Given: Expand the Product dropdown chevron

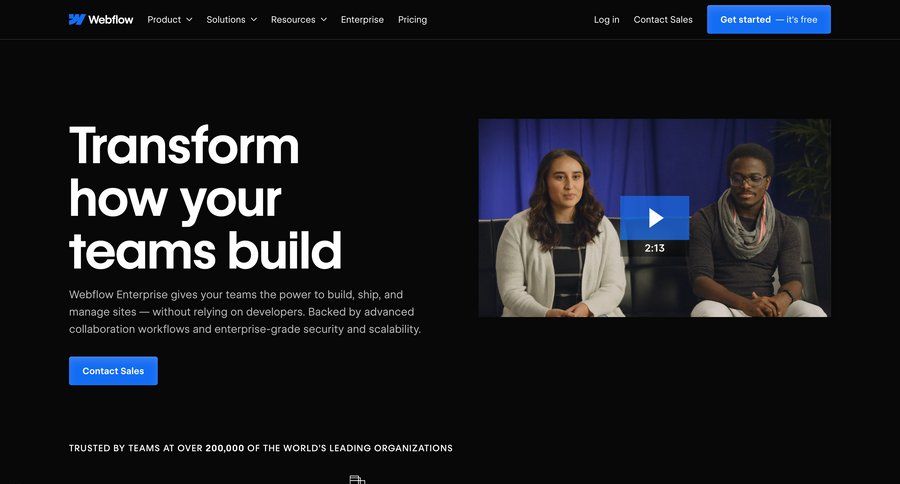Looking at the screenshot, I should click(189, 20).
